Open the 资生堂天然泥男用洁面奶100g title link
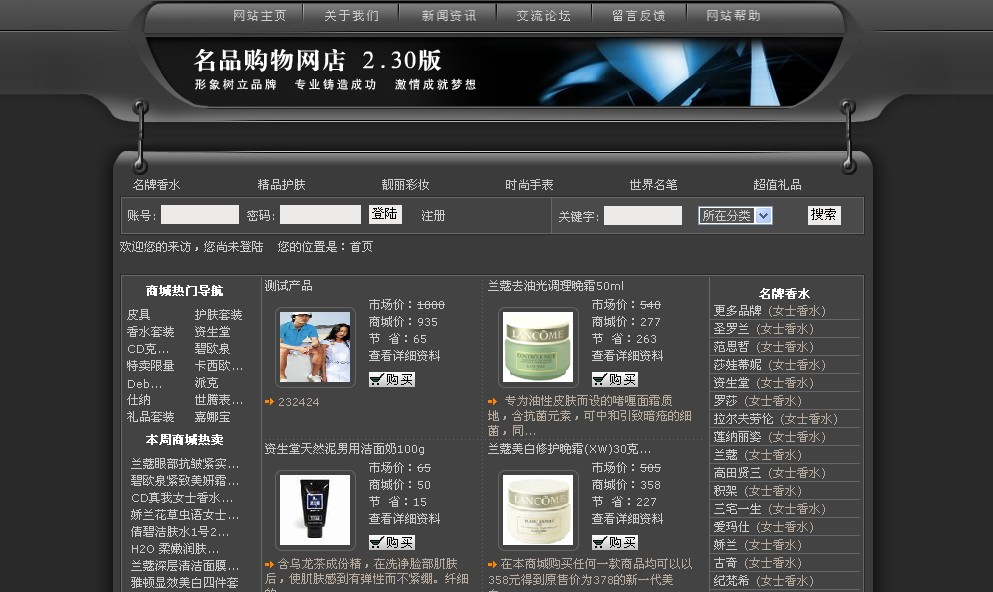This screenshot has width=993, height=592. click(x=345, y=449)
